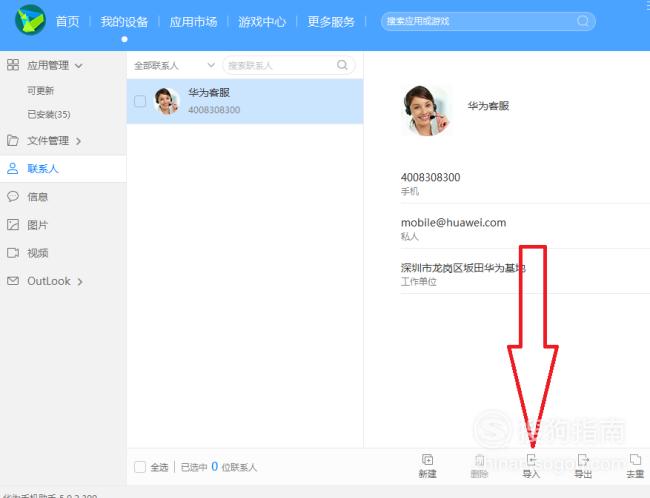Click the 手机 label under phone number
The height and width of the screenshot is (498, 650).
click(410, 191)
